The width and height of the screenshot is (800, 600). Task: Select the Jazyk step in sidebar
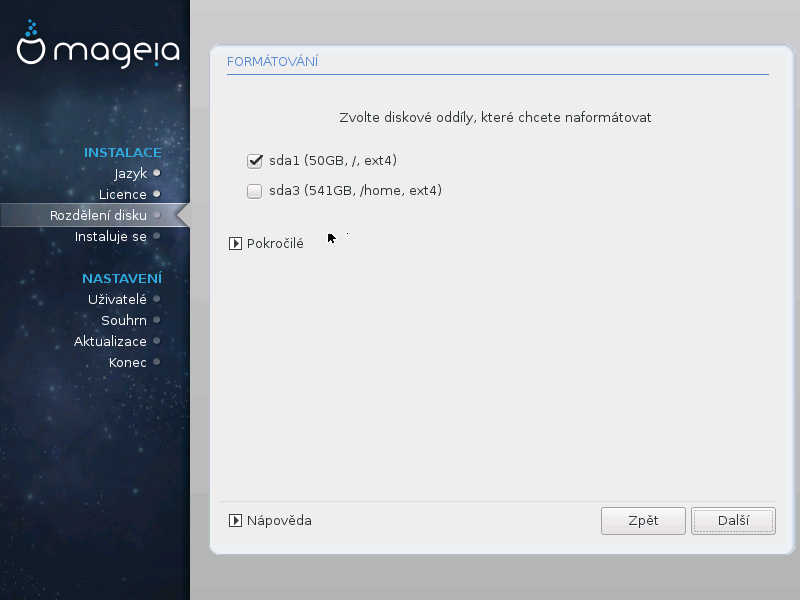pyautogui.click(x=131, y=173)
